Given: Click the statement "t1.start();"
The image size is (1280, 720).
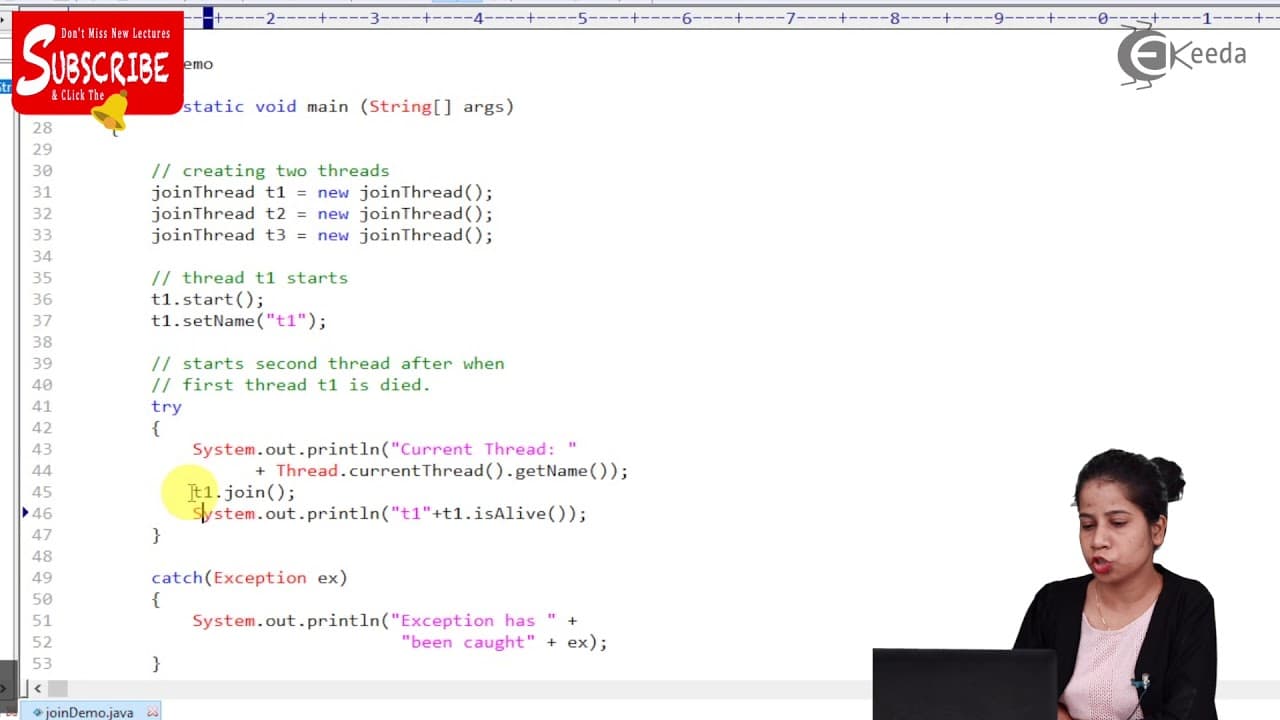Looking at the screenshot, I should (x=208, y=299).
